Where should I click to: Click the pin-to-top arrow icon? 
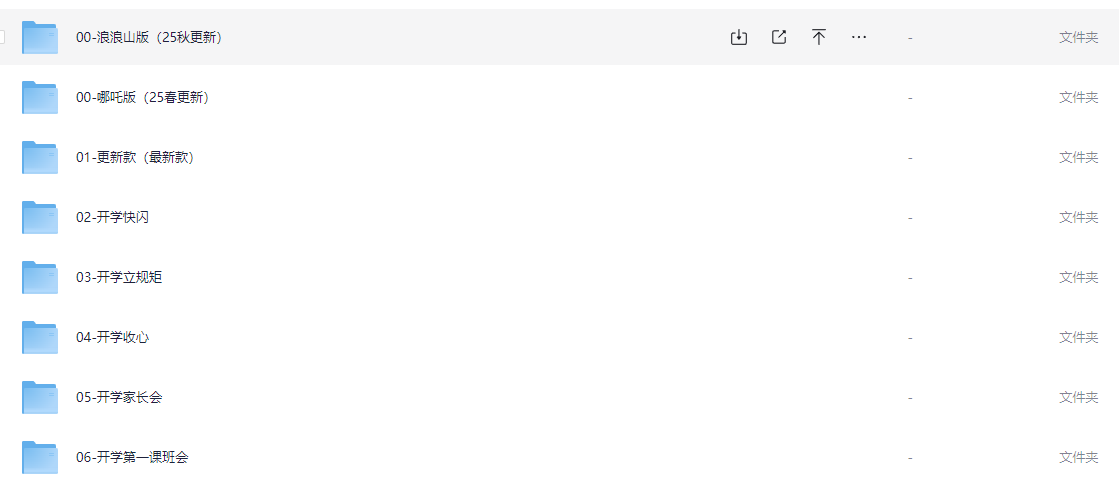pos(819,37)
